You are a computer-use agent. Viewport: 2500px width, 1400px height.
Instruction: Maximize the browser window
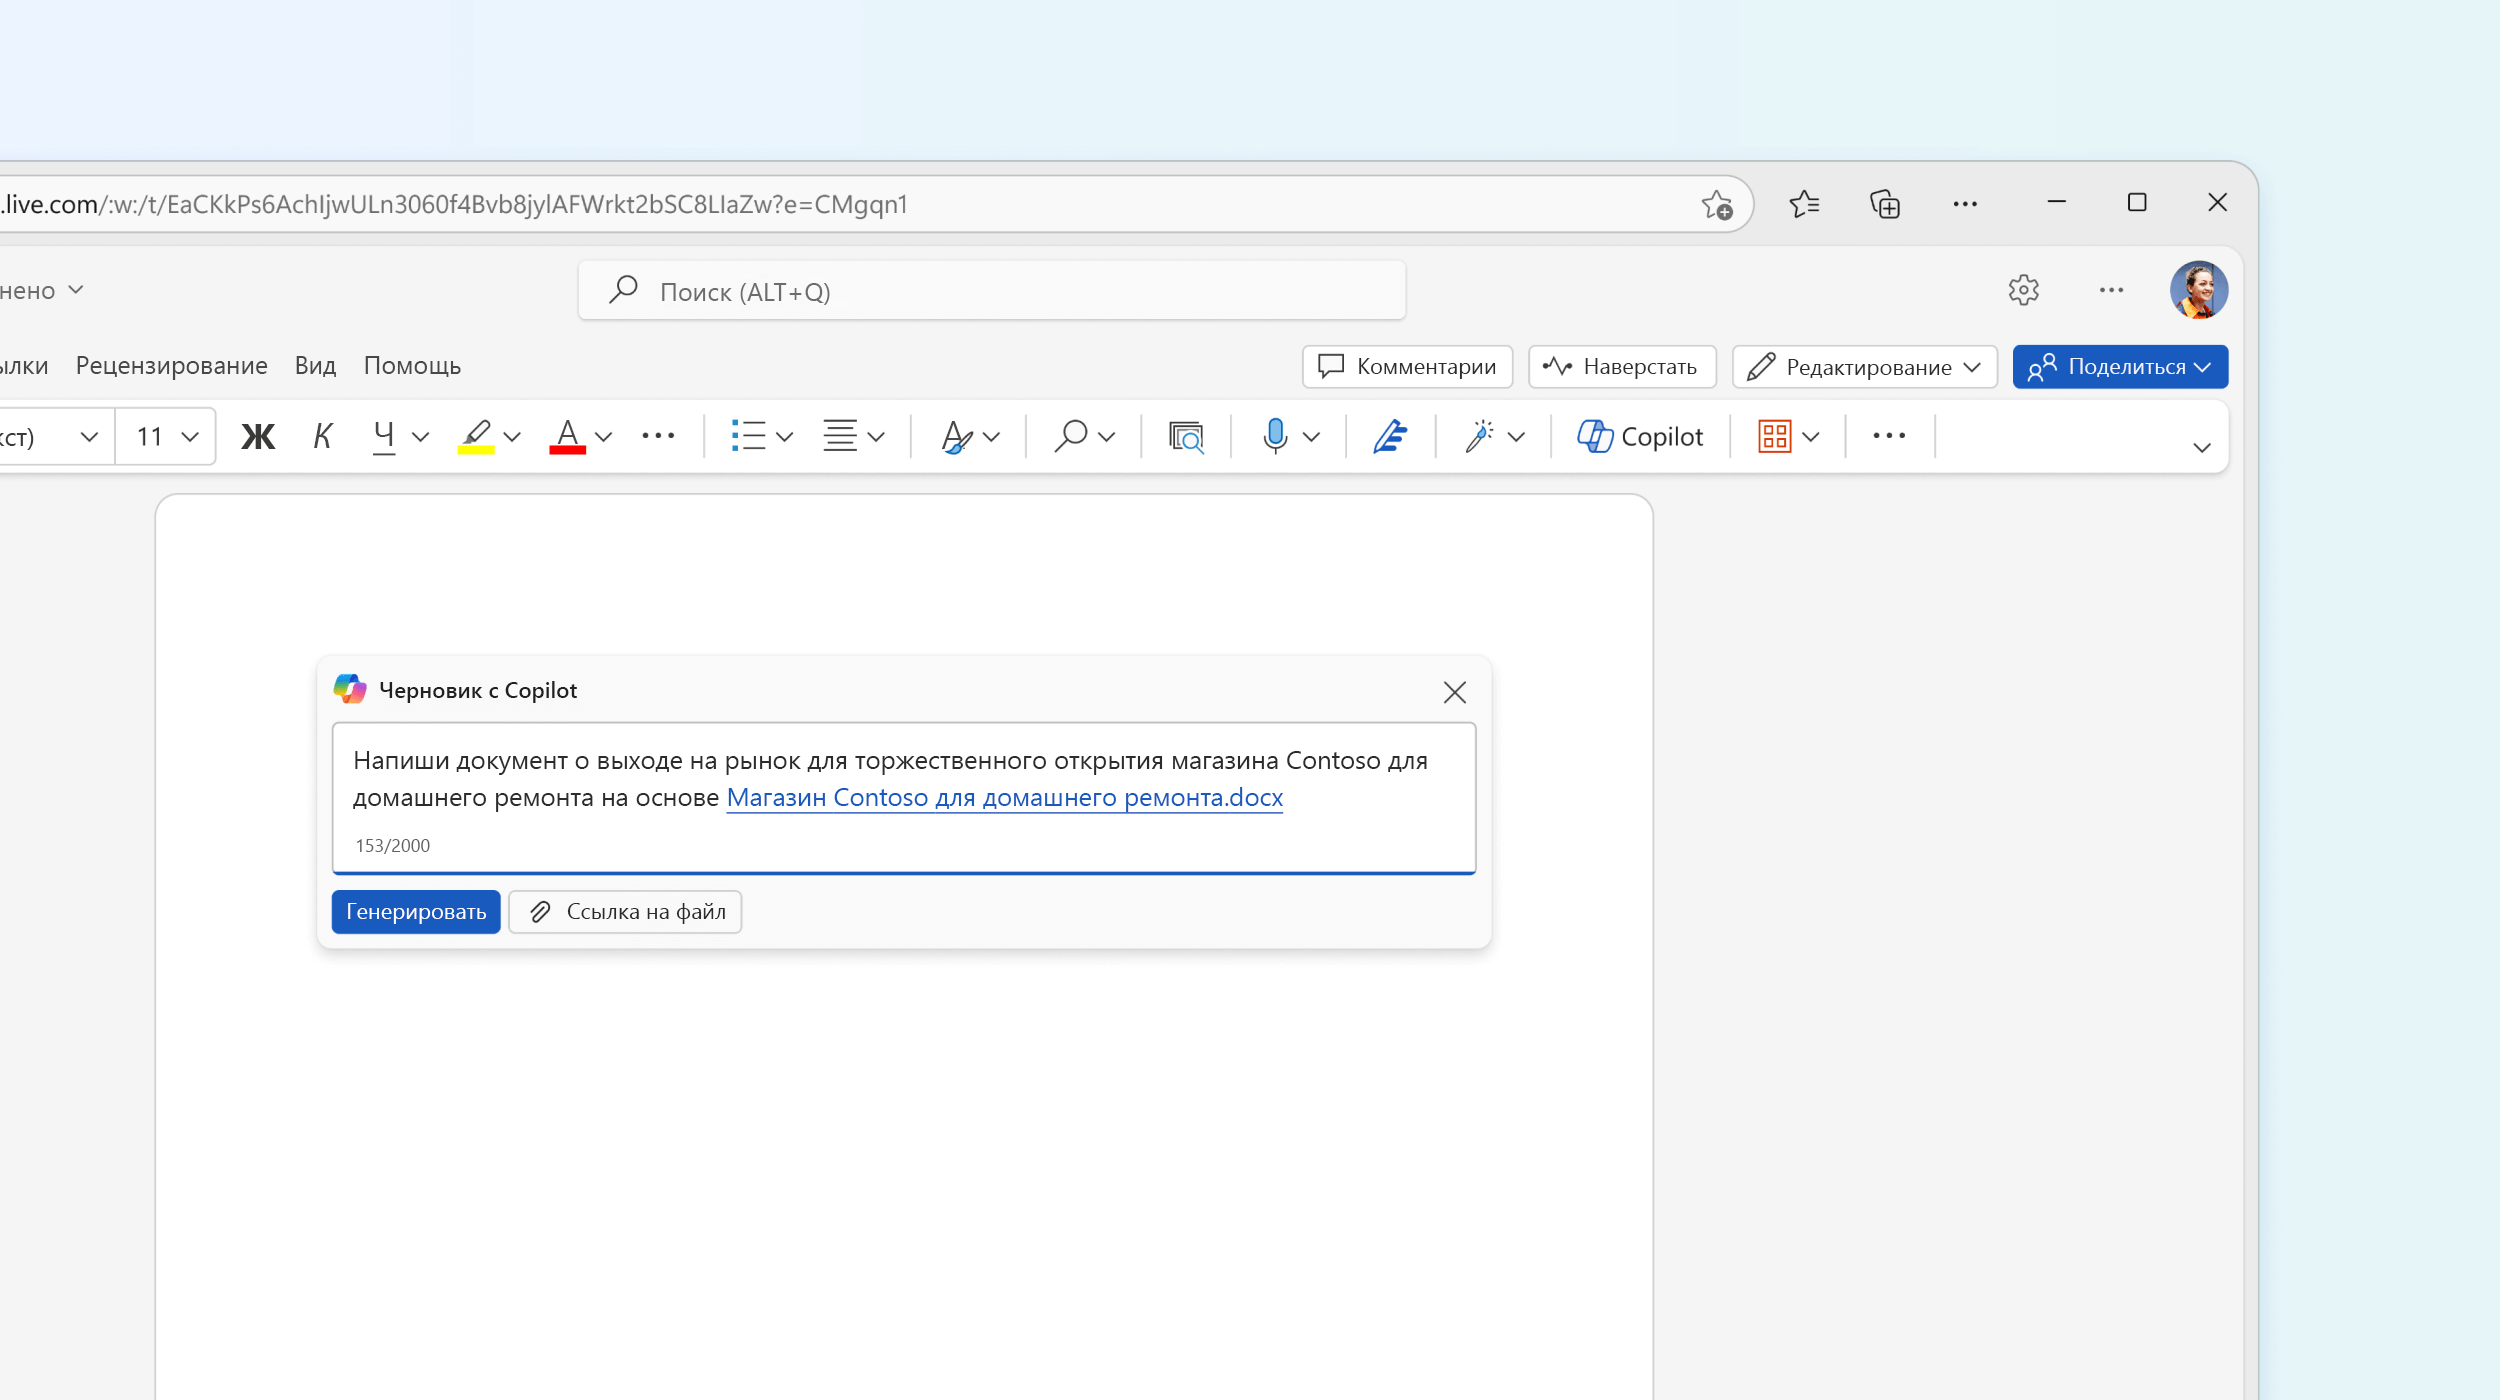coord(2137,203)
